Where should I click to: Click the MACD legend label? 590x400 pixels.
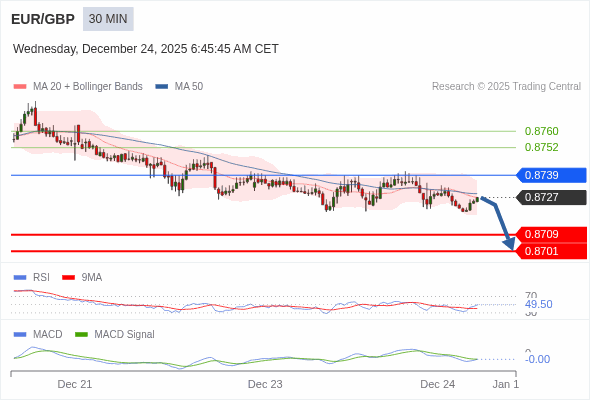tap(48, 334)
